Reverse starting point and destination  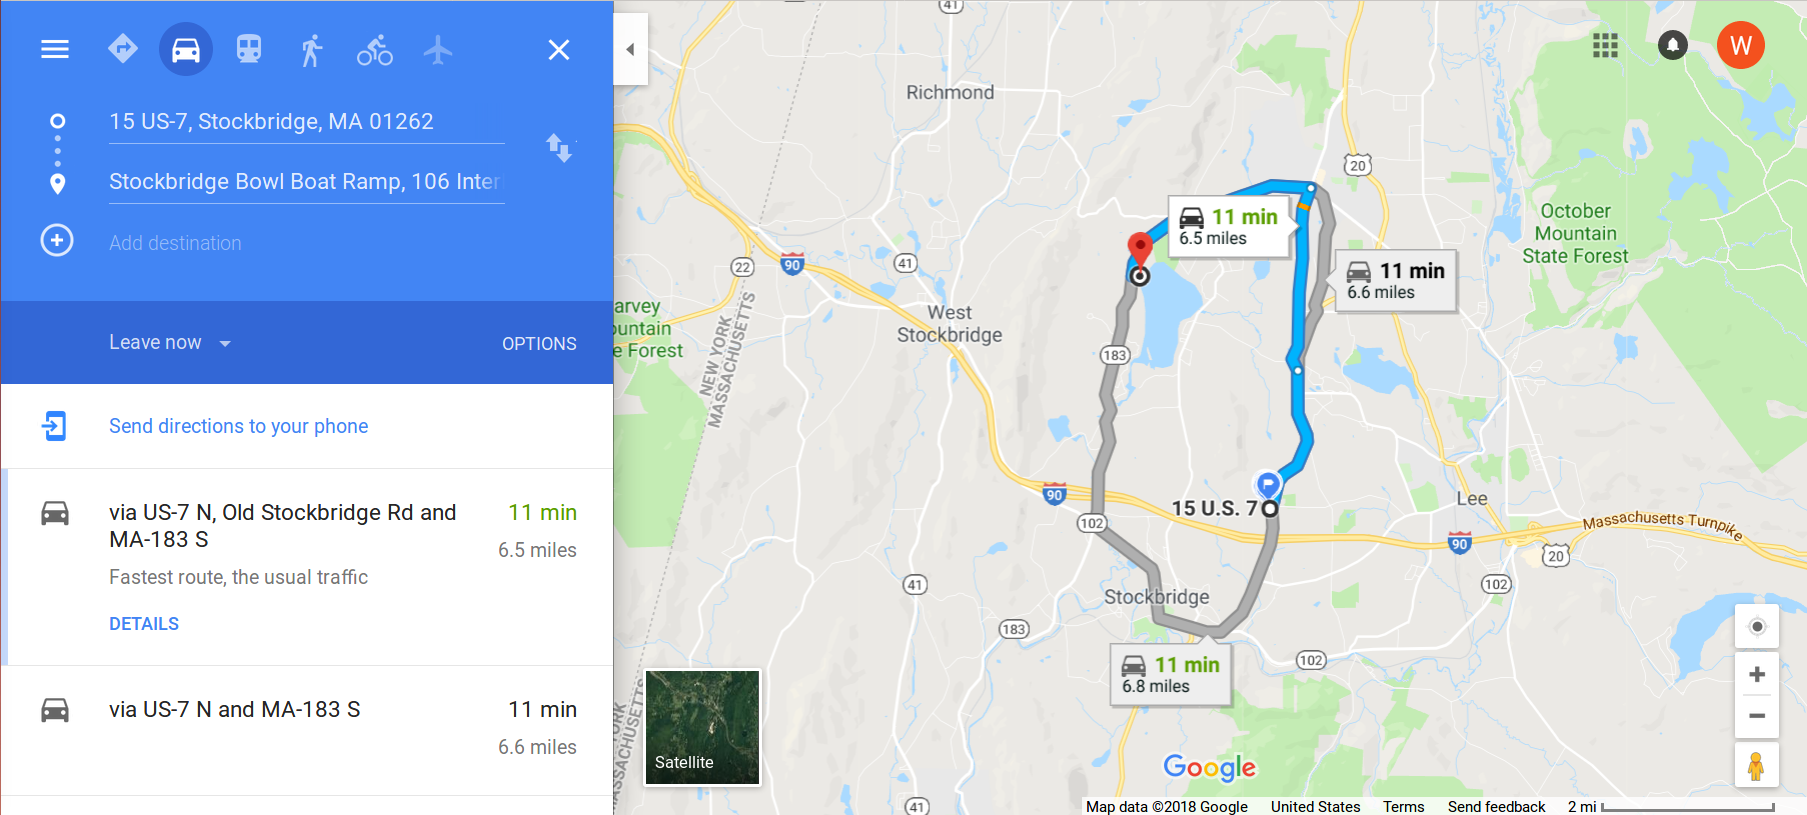[x=559, y=148]
